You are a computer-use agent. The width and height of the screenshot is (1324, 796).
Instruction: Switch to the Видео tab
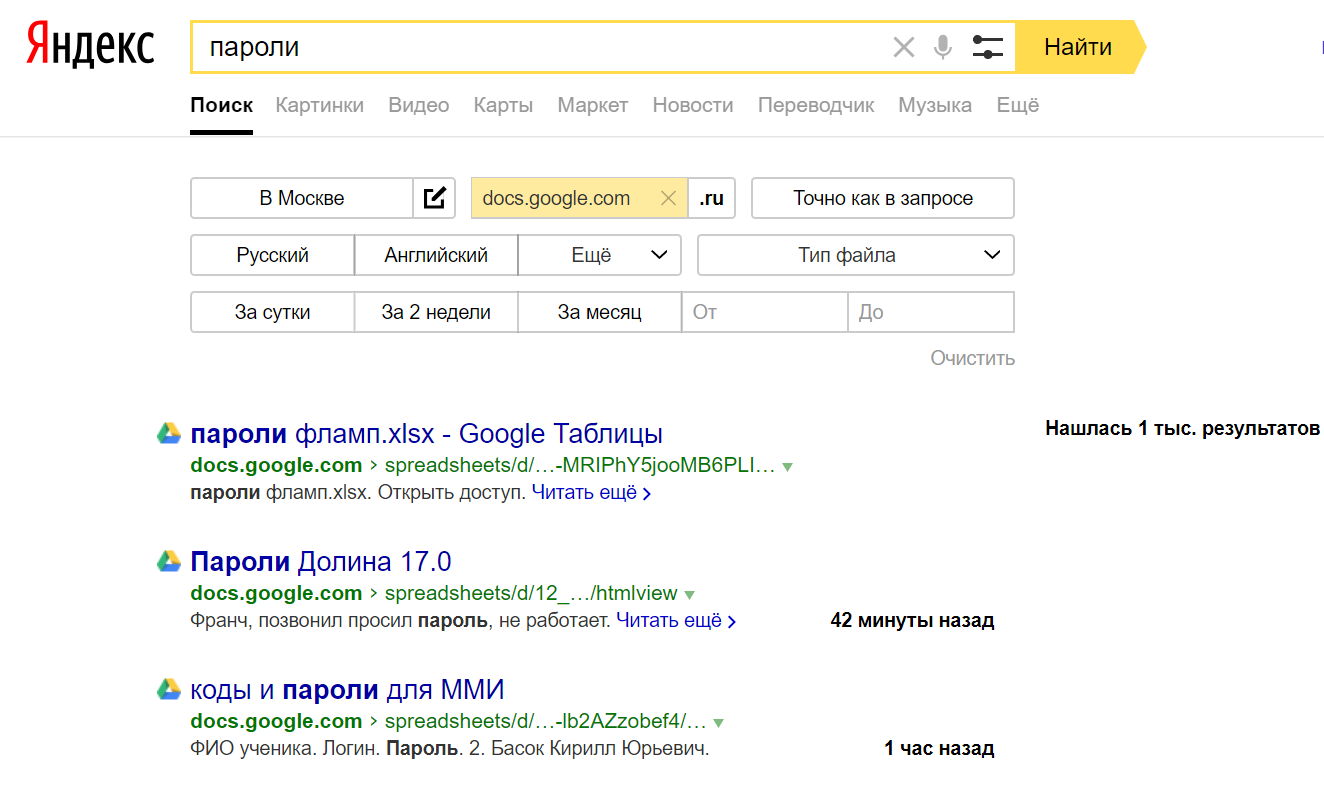419,105
